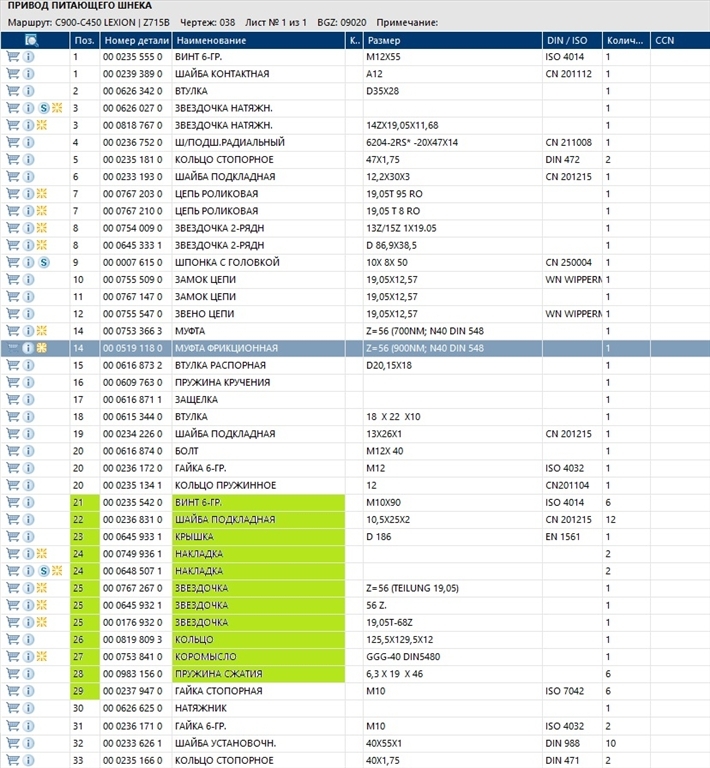The width and height of the screenshot is (710, 768).
Task: Click blue S icon for НАКЛАДКА 00 0648 507 1
Action: (44, 571)
